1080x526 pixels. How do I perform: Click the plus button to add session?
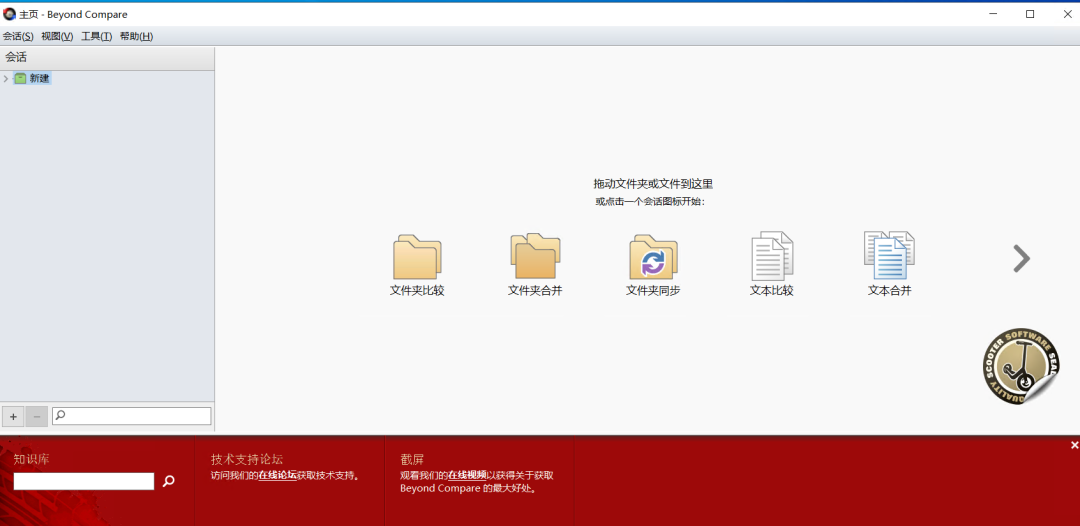point(13,417)
